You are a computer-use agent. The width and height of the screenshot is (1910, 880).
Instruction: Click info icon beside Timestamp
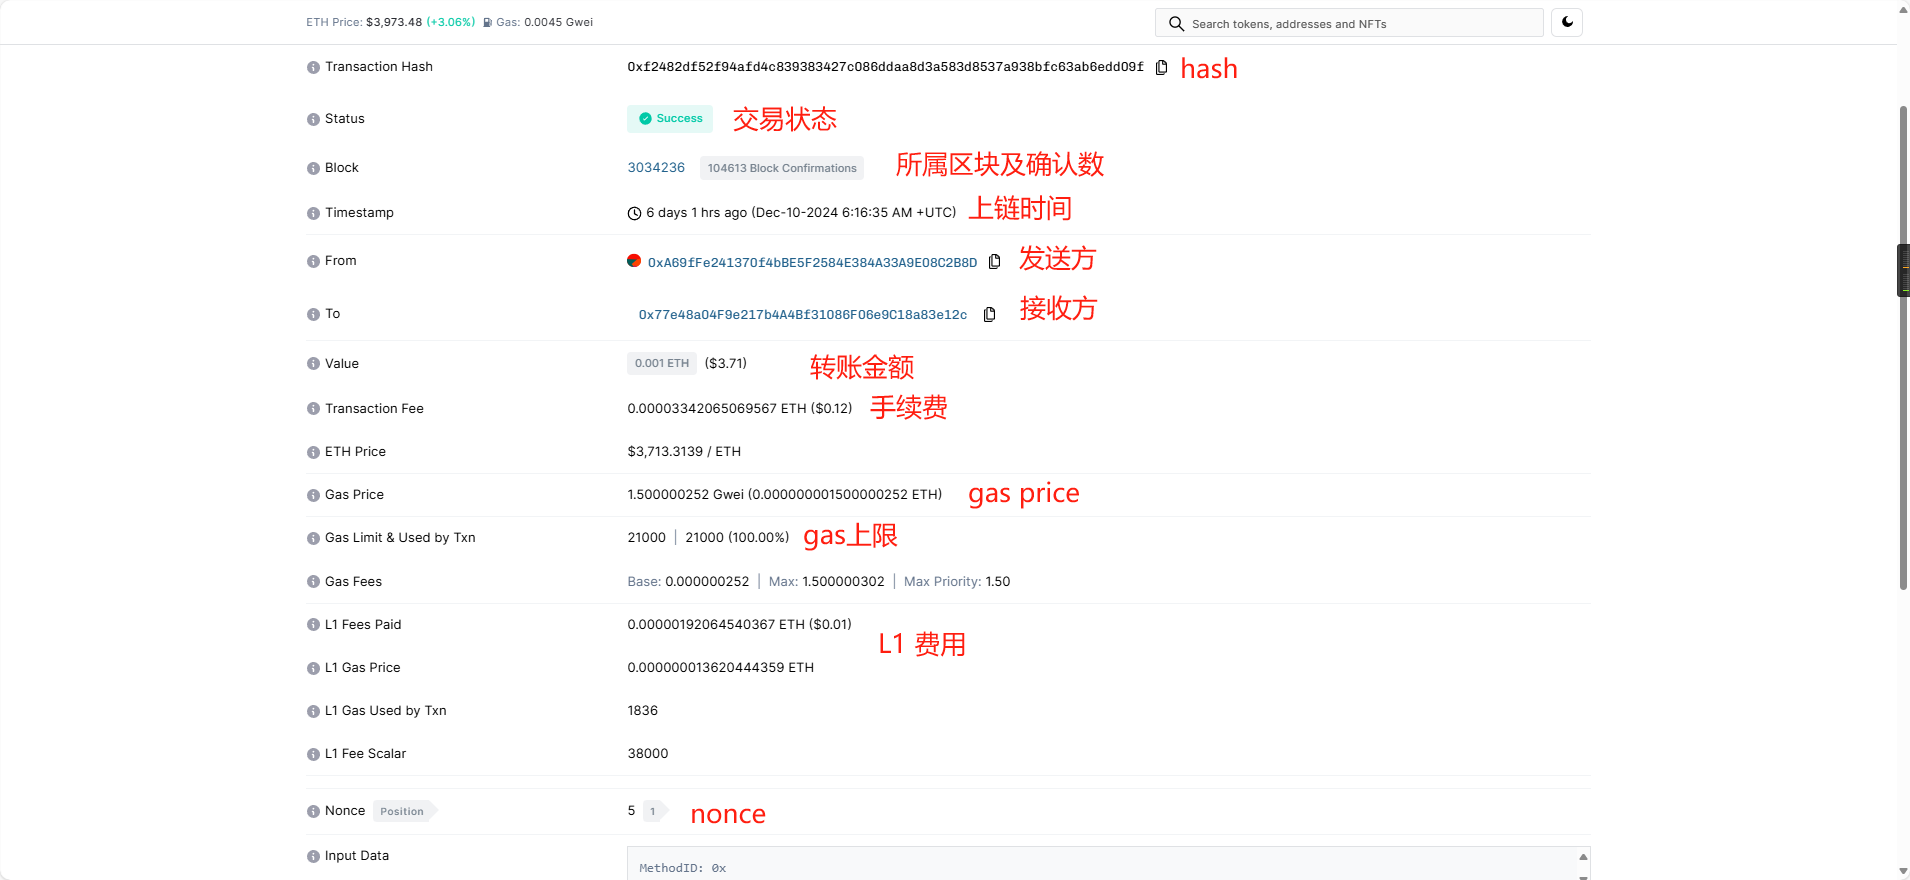(x=313, y=213)
